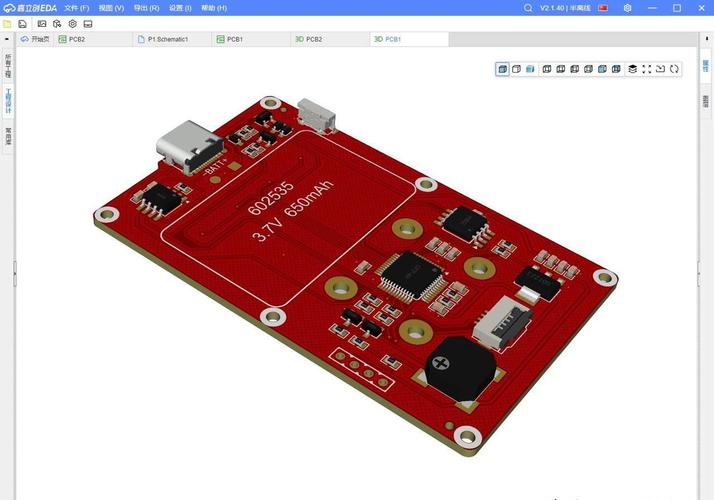This screenshot has height=500, width=714.
Task: Click the layers stack icon in 3D toolbar
Action: click(632, 69)
